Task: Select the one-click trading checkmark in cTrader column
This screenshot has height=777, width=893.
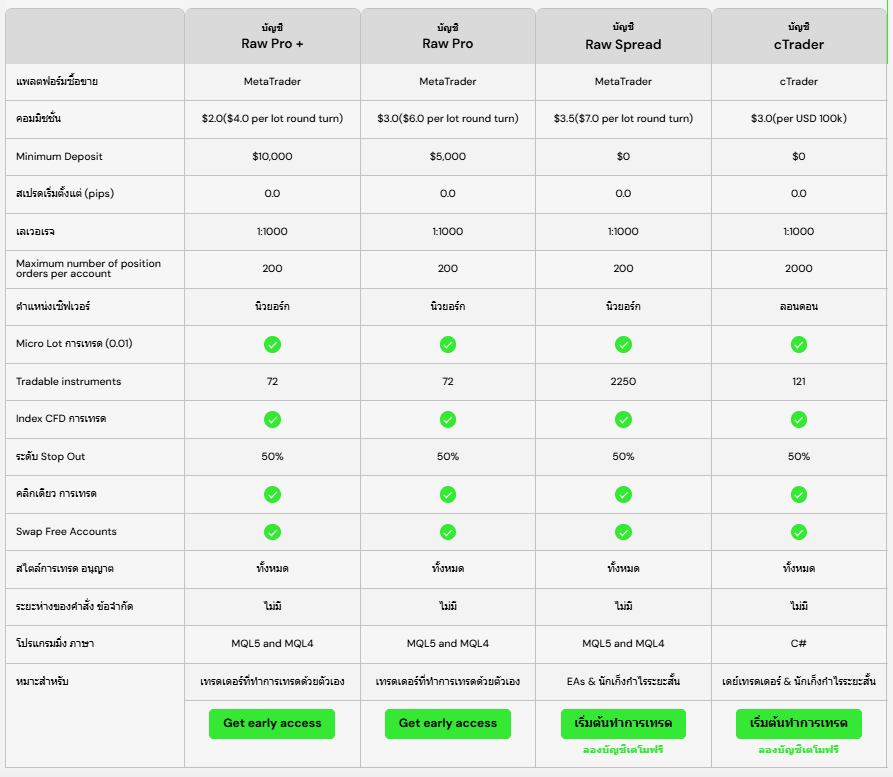Action: [x=799, y=494]
